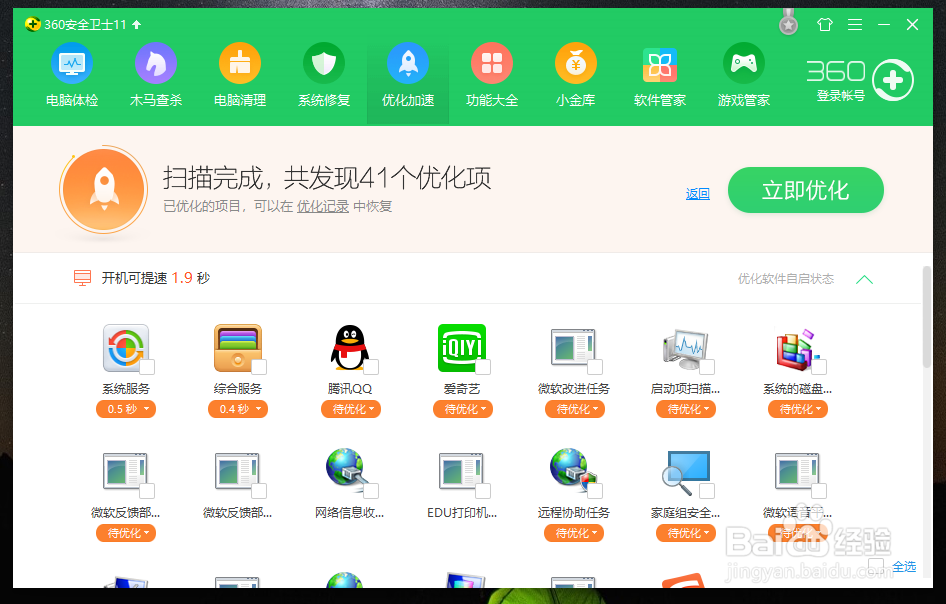Click the medal icon in title bar
This screenshot has width=946, height=604.
788,22
